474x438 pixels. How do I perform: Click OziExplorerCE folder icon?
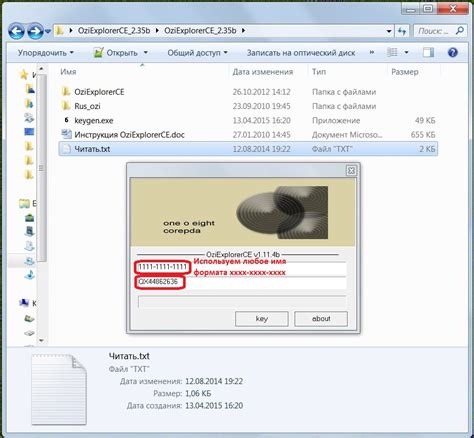click(66, 91)
